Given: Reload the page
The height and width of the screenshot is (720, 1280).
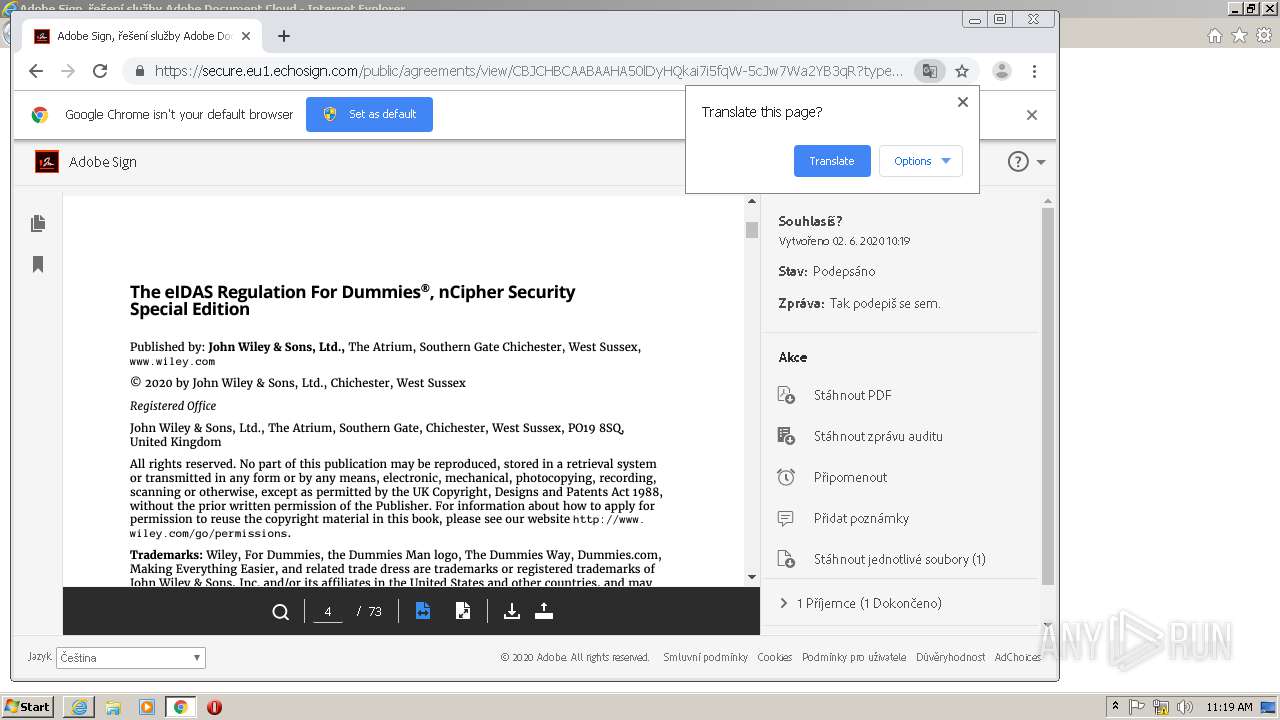Looking at the screenshot, I should [x=100, y=71].
